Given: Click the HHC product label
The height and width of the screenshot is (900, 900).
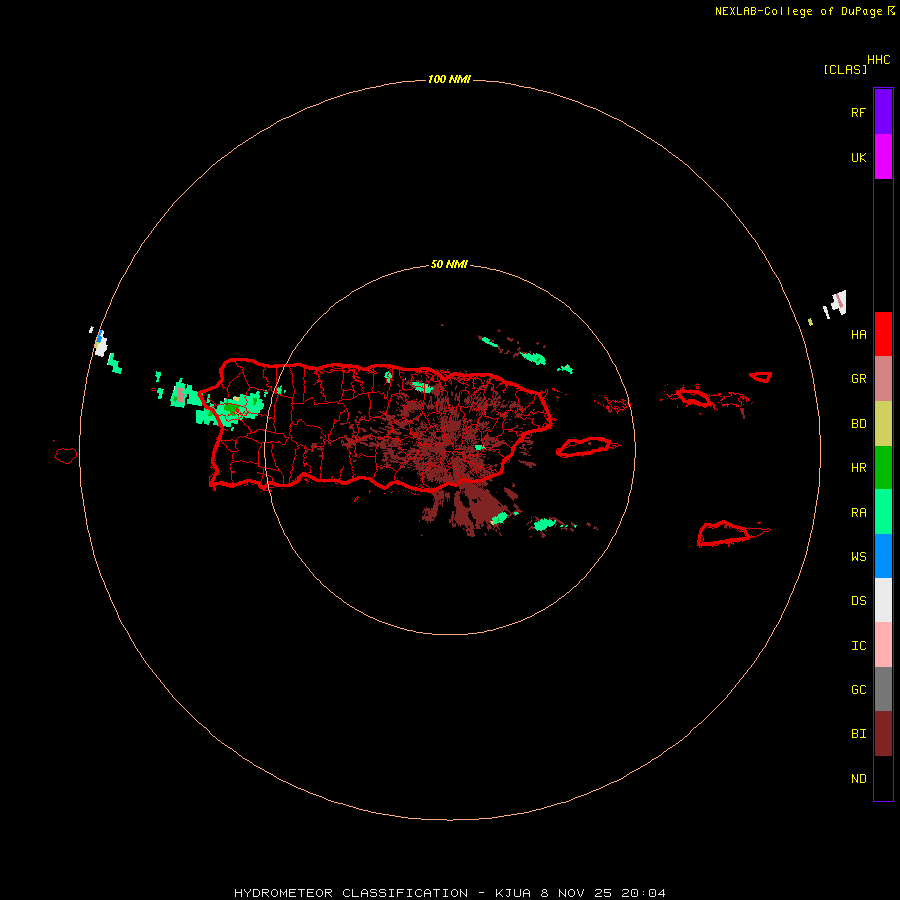Looking at the screenshot, I should [879, 60].
